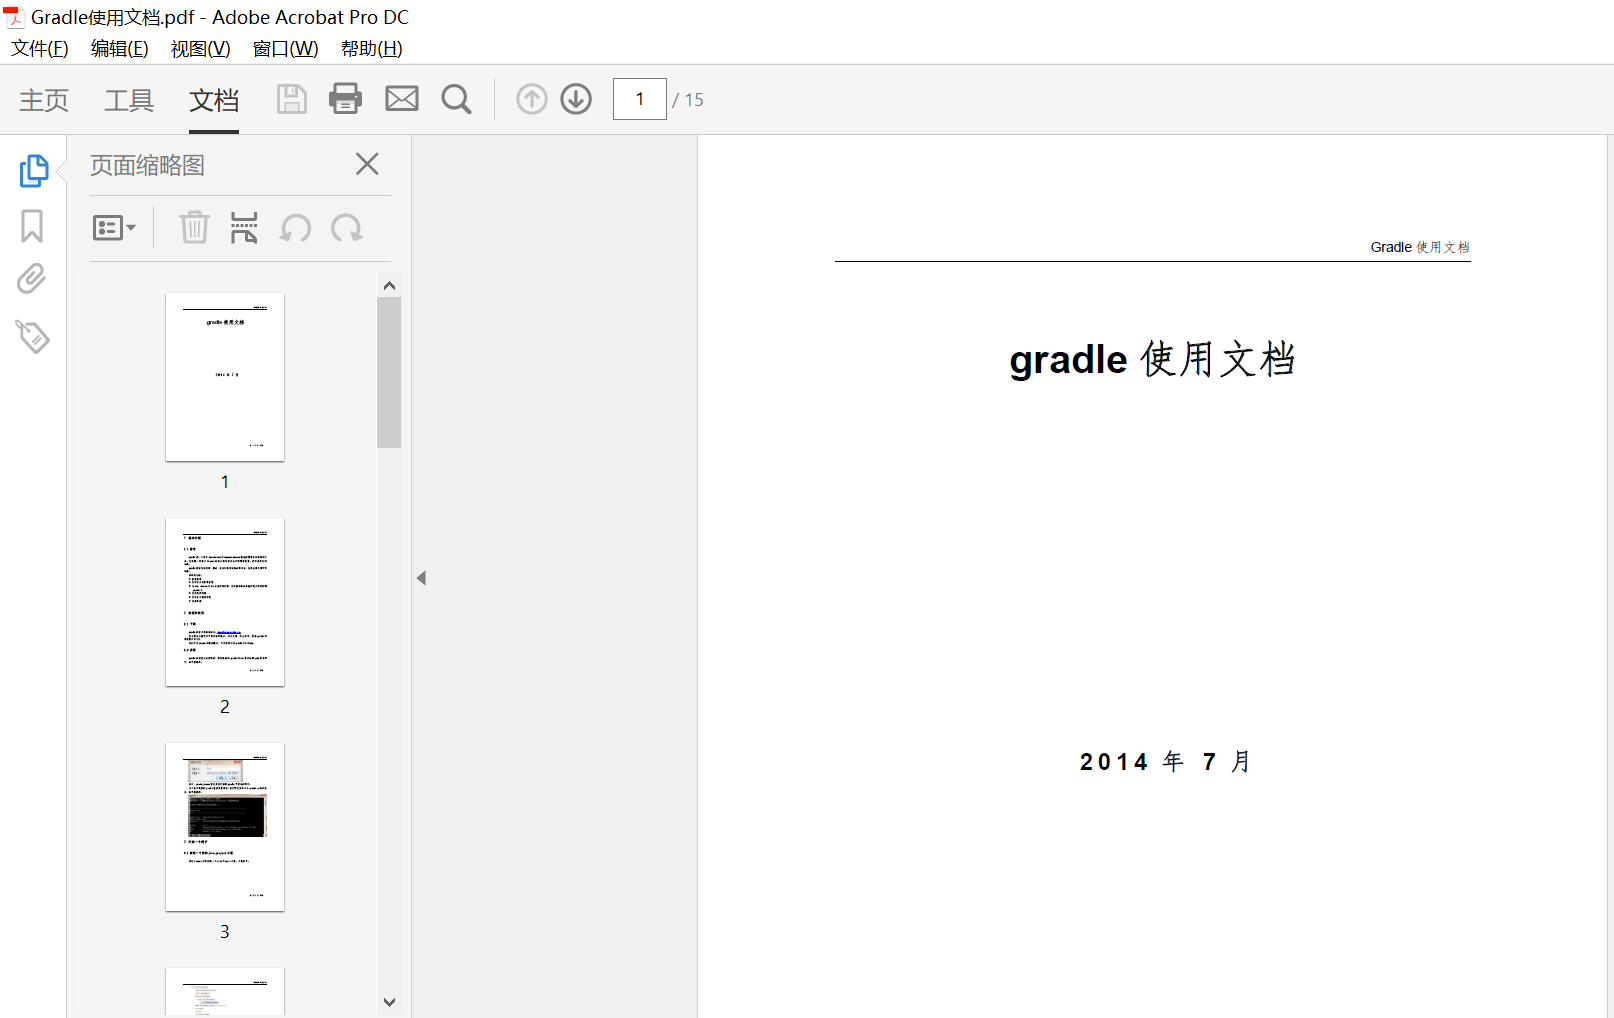Click the '2014 年 7 月' date text
The height and width of the screenshot is (1018, 1614).
[1166, 762]
